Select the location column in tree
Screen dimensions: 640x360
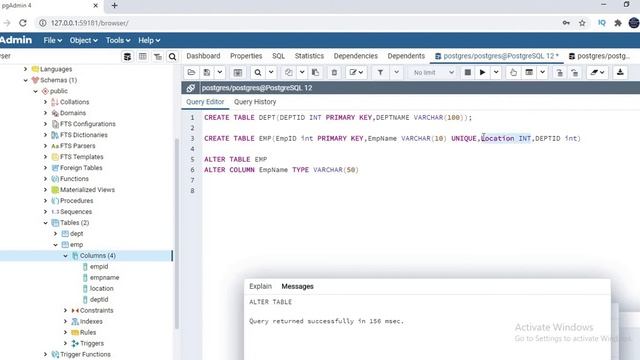point(102,289)
